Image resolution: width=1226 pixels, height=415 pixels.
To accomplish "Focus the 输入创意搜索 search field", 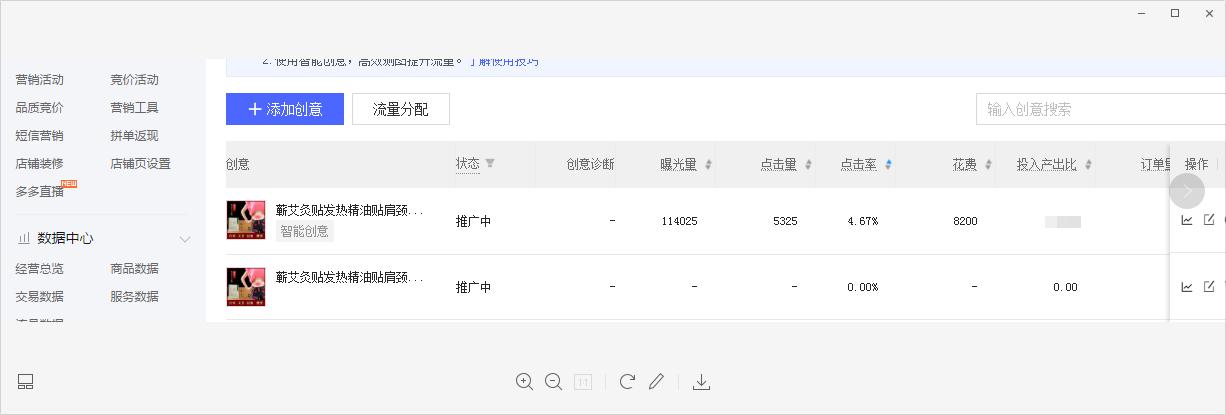I will 1100,109.
